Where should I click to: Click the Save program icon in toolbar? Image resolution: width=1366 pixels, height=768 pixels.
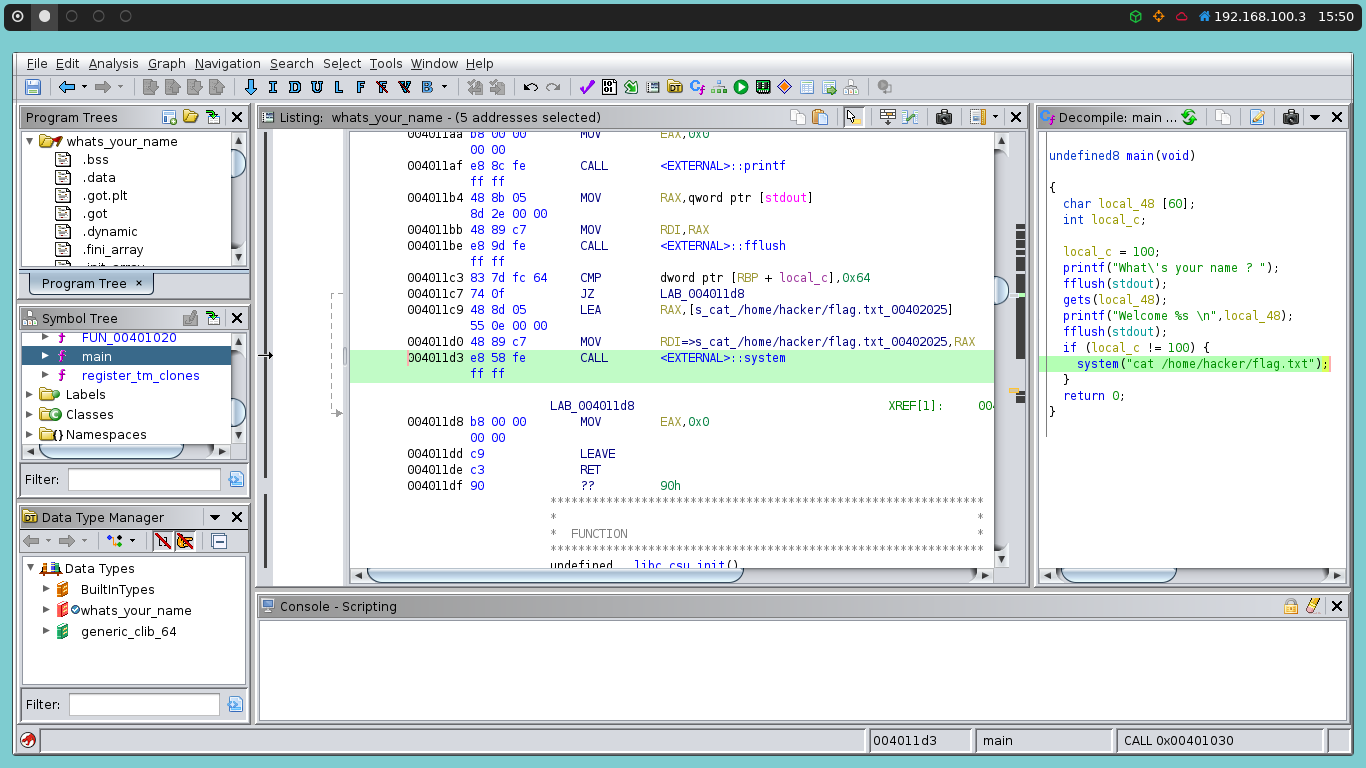33,88
